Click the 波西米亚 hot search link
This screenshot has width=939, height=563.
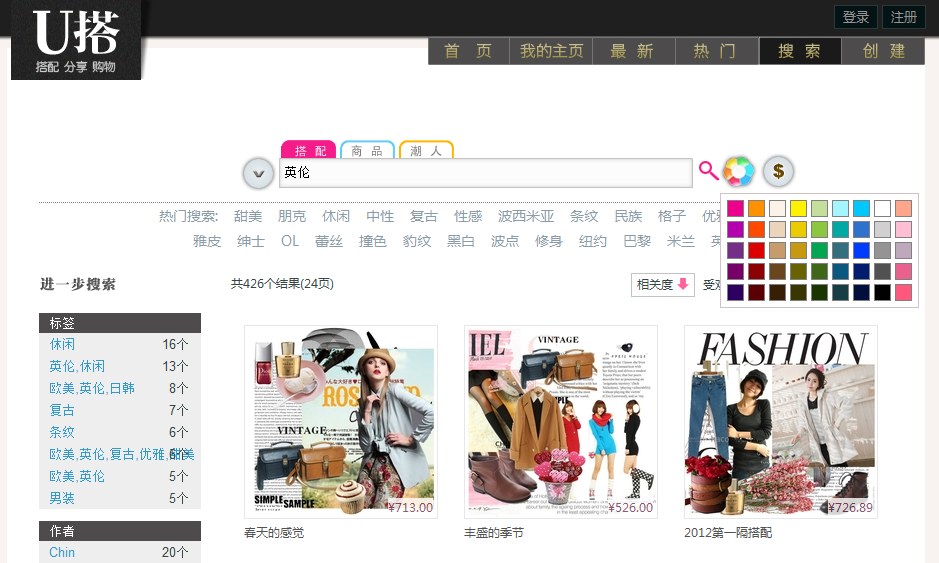525,216
